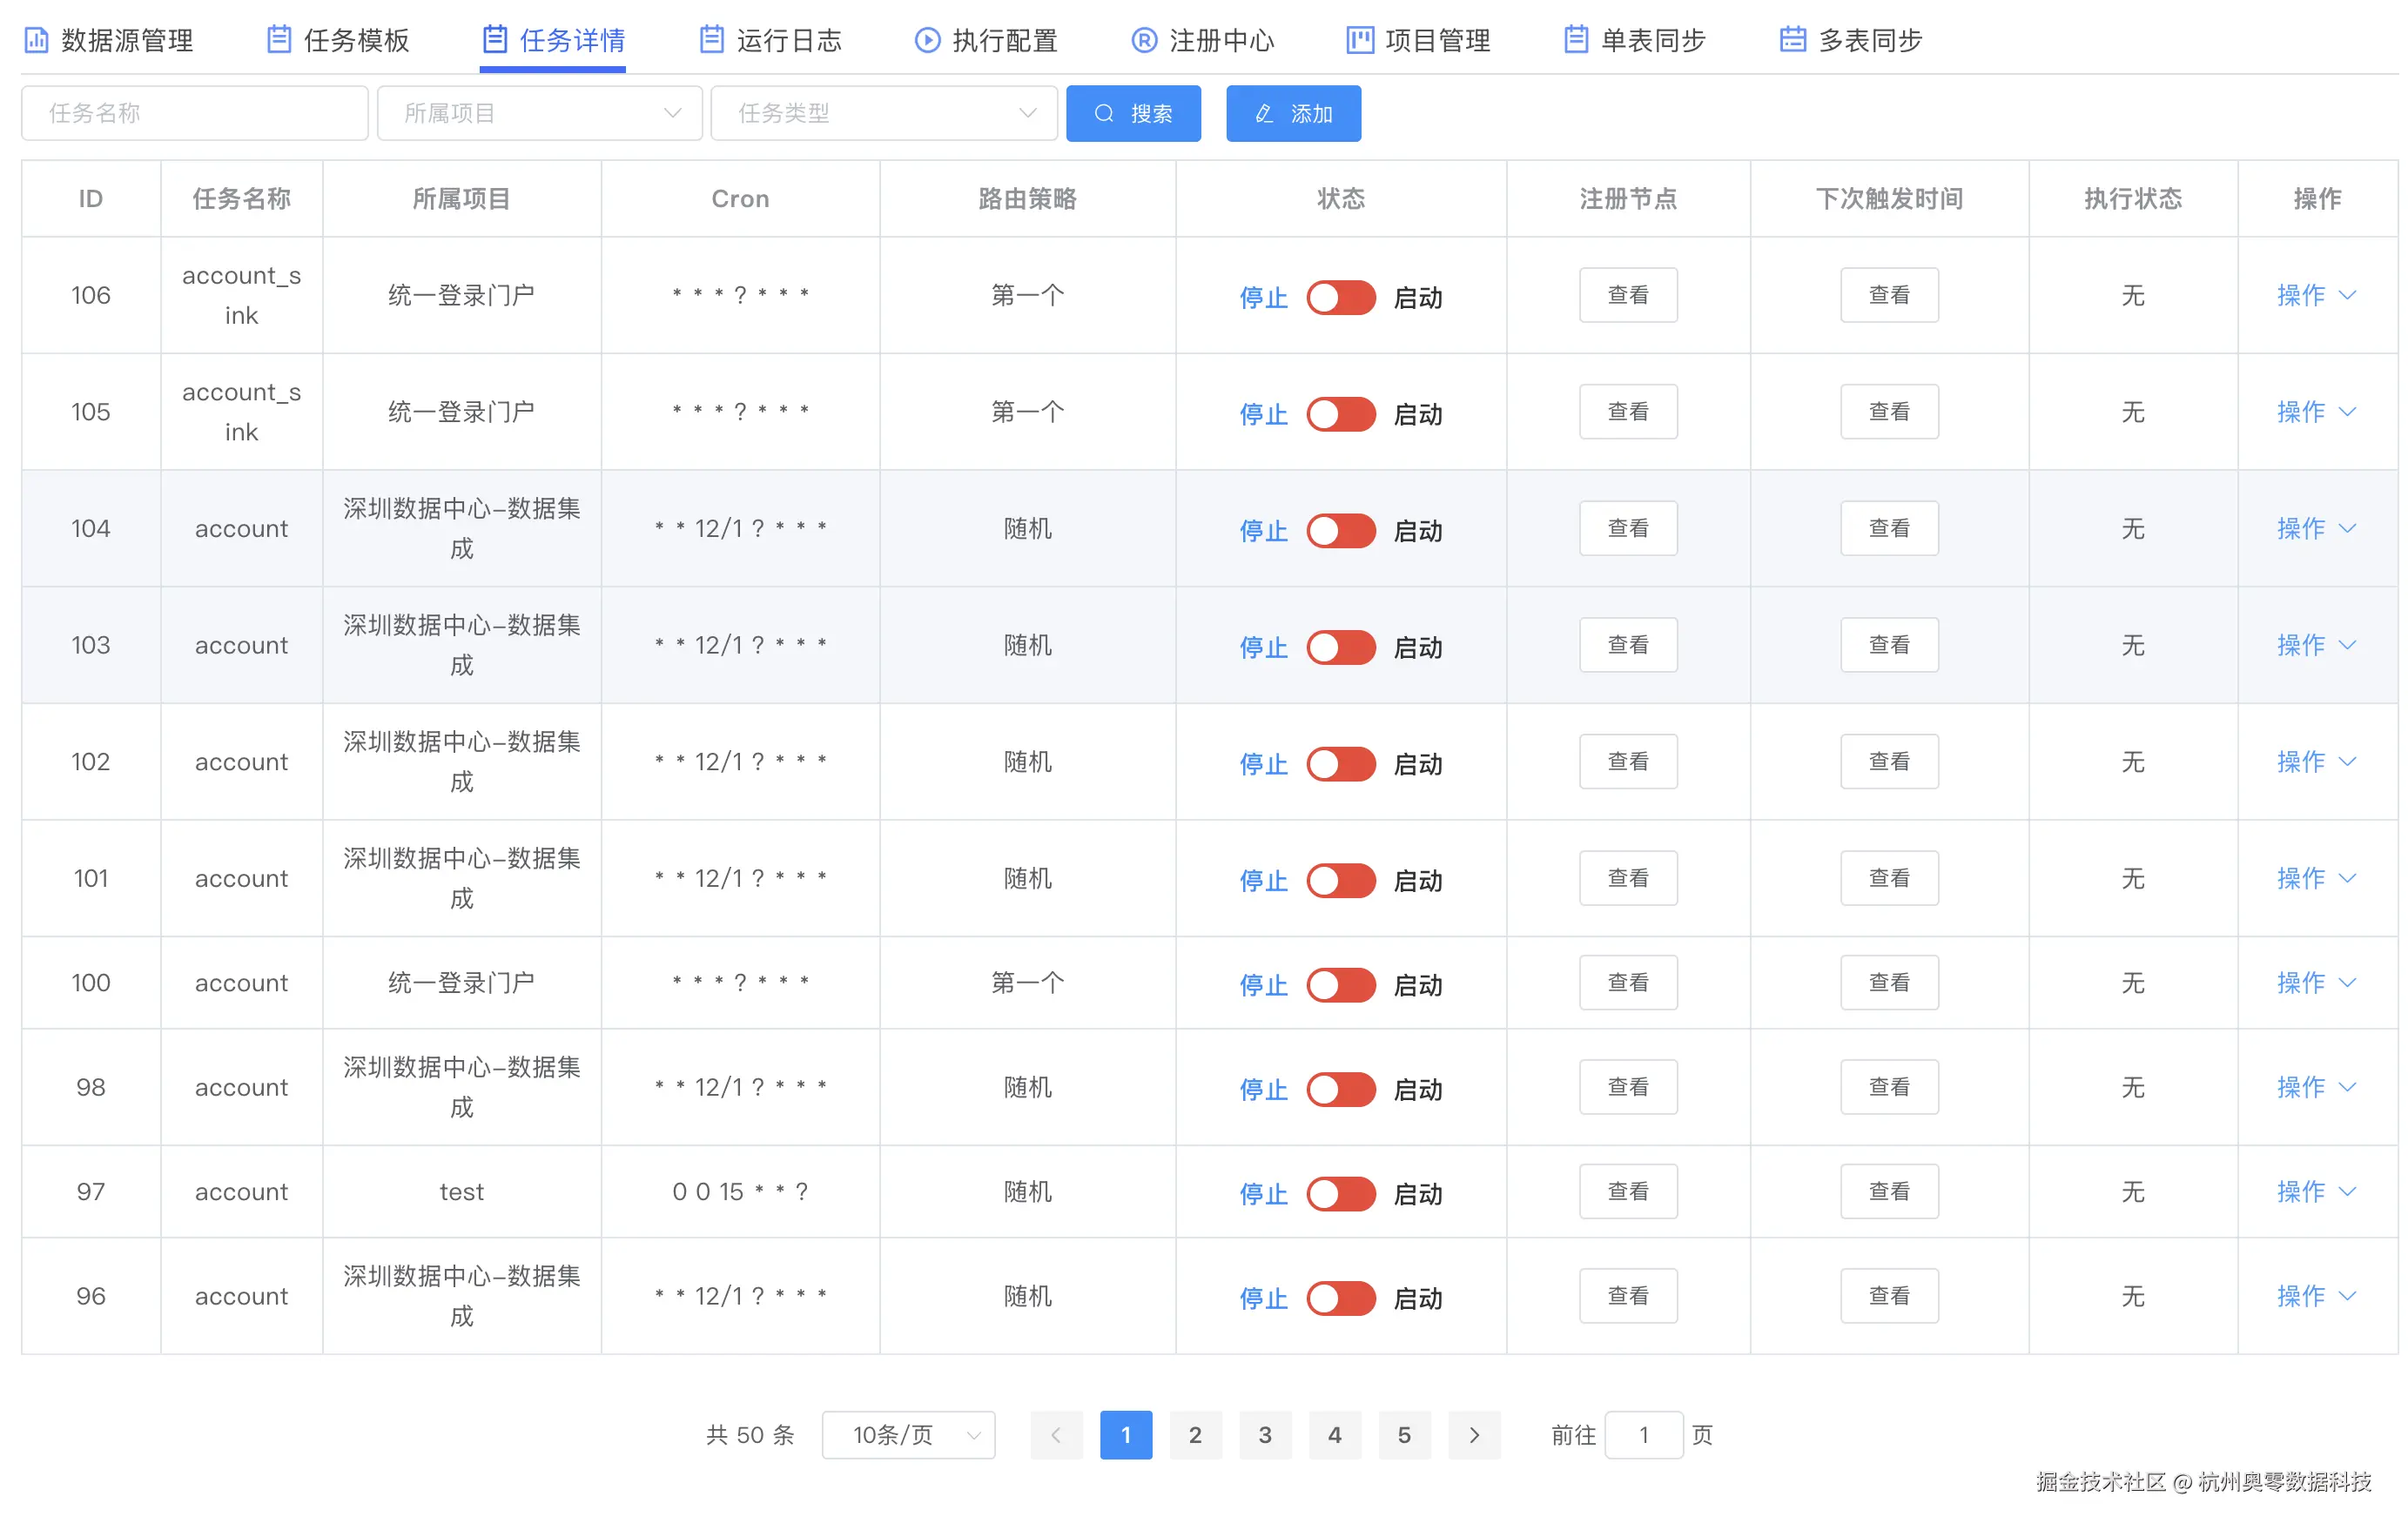Image resolution: width=2408 pixels, height=1530 pixels.
Task: Click the 注册中心 registered icon
Action: pos(1143,40)
